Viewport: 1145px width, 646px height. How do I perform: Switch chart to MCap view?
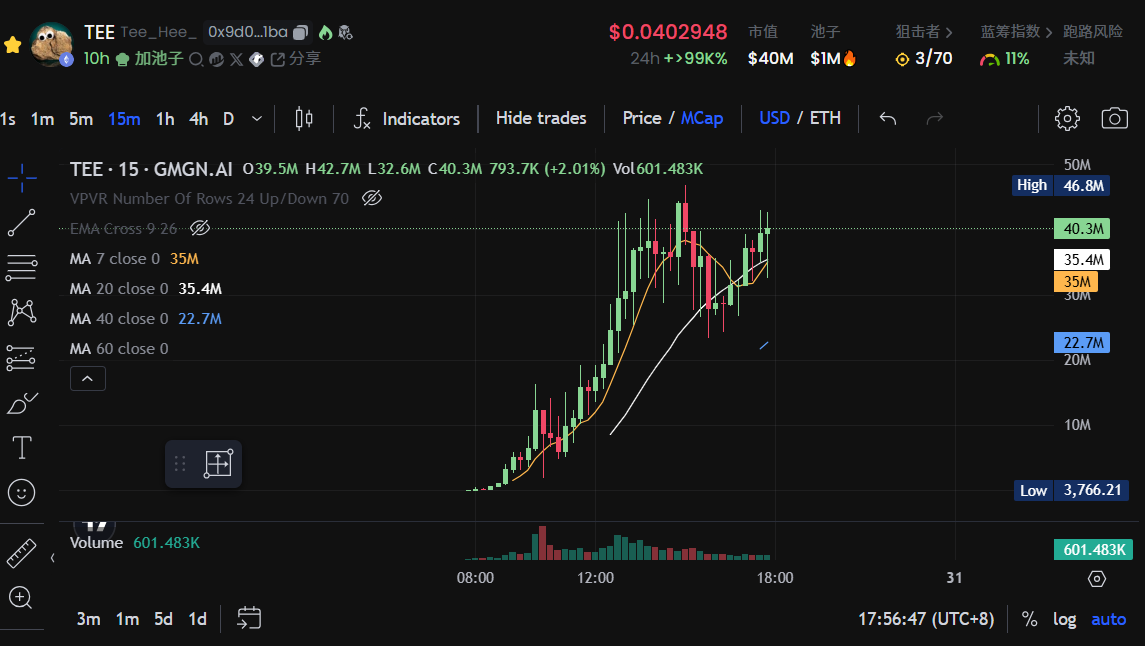pos(702,118)
